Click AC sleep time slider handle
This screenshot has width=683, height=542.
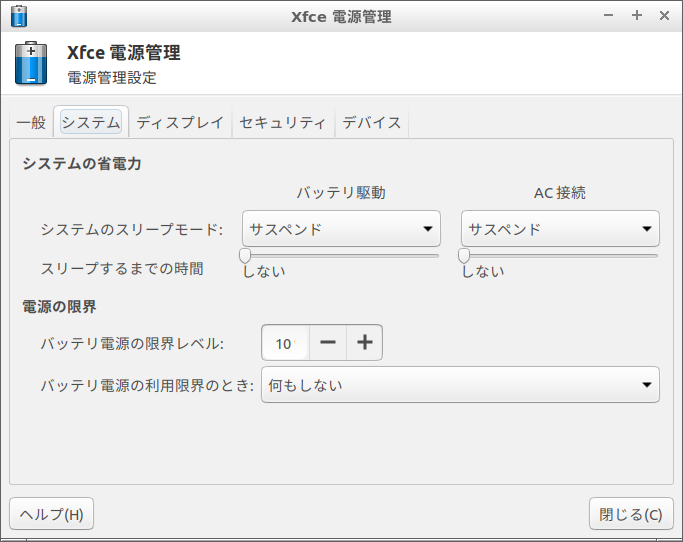click(464, 256)
